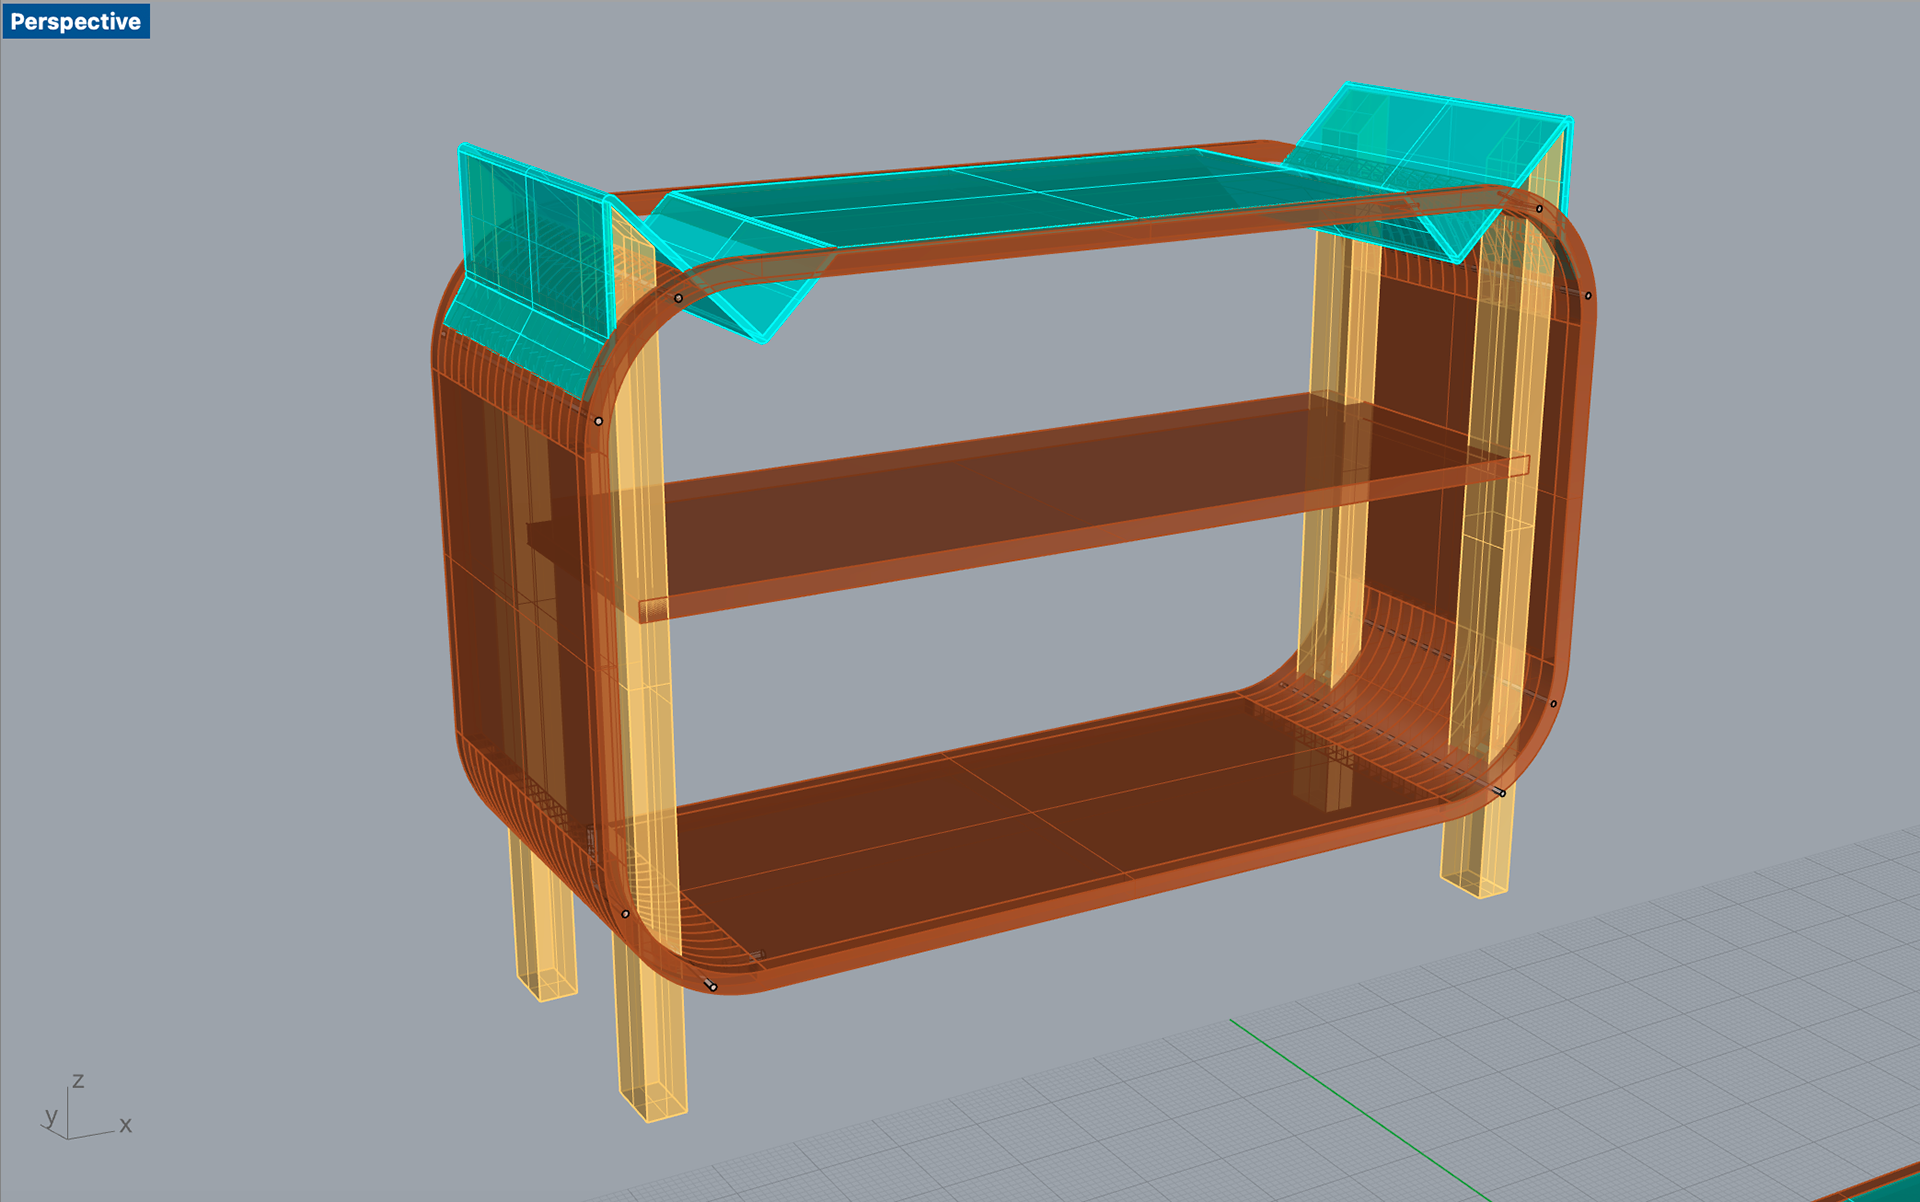Click the point on the left frame below the cyan fin

[x=599, y=421]
